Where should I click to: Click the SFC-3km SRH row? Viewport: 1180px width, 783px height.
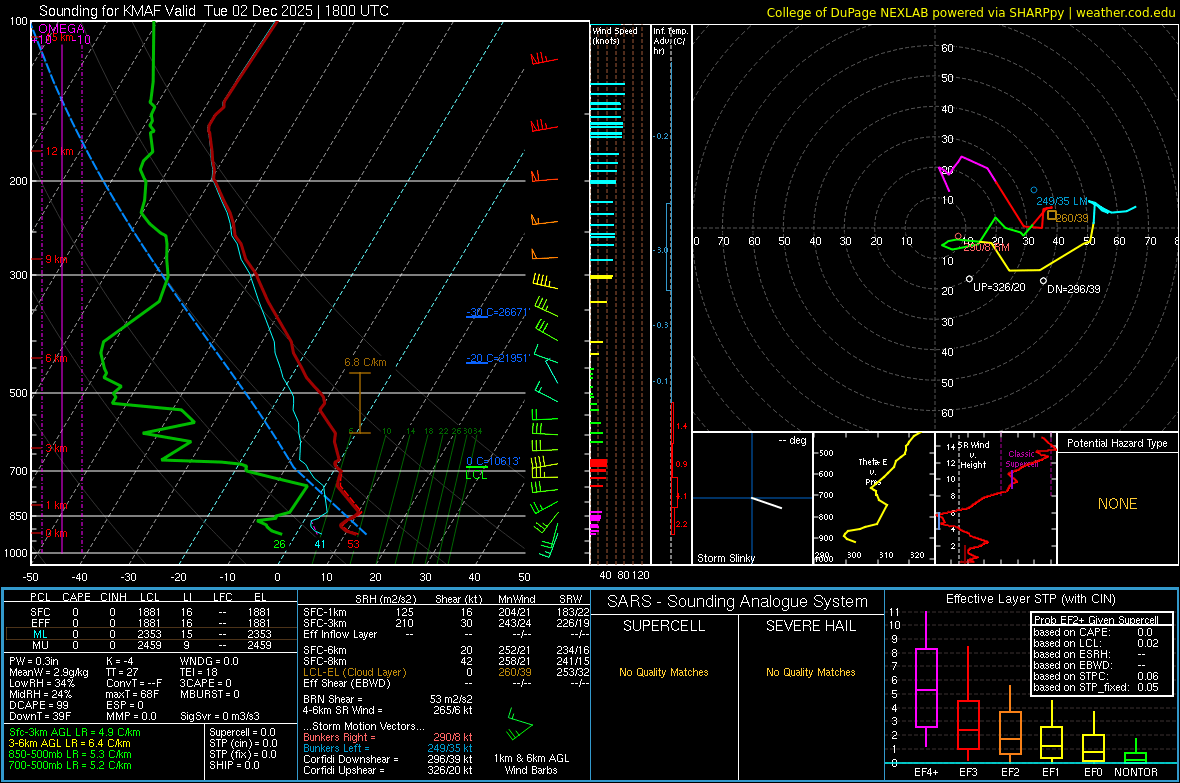click(x=446, y=623)
